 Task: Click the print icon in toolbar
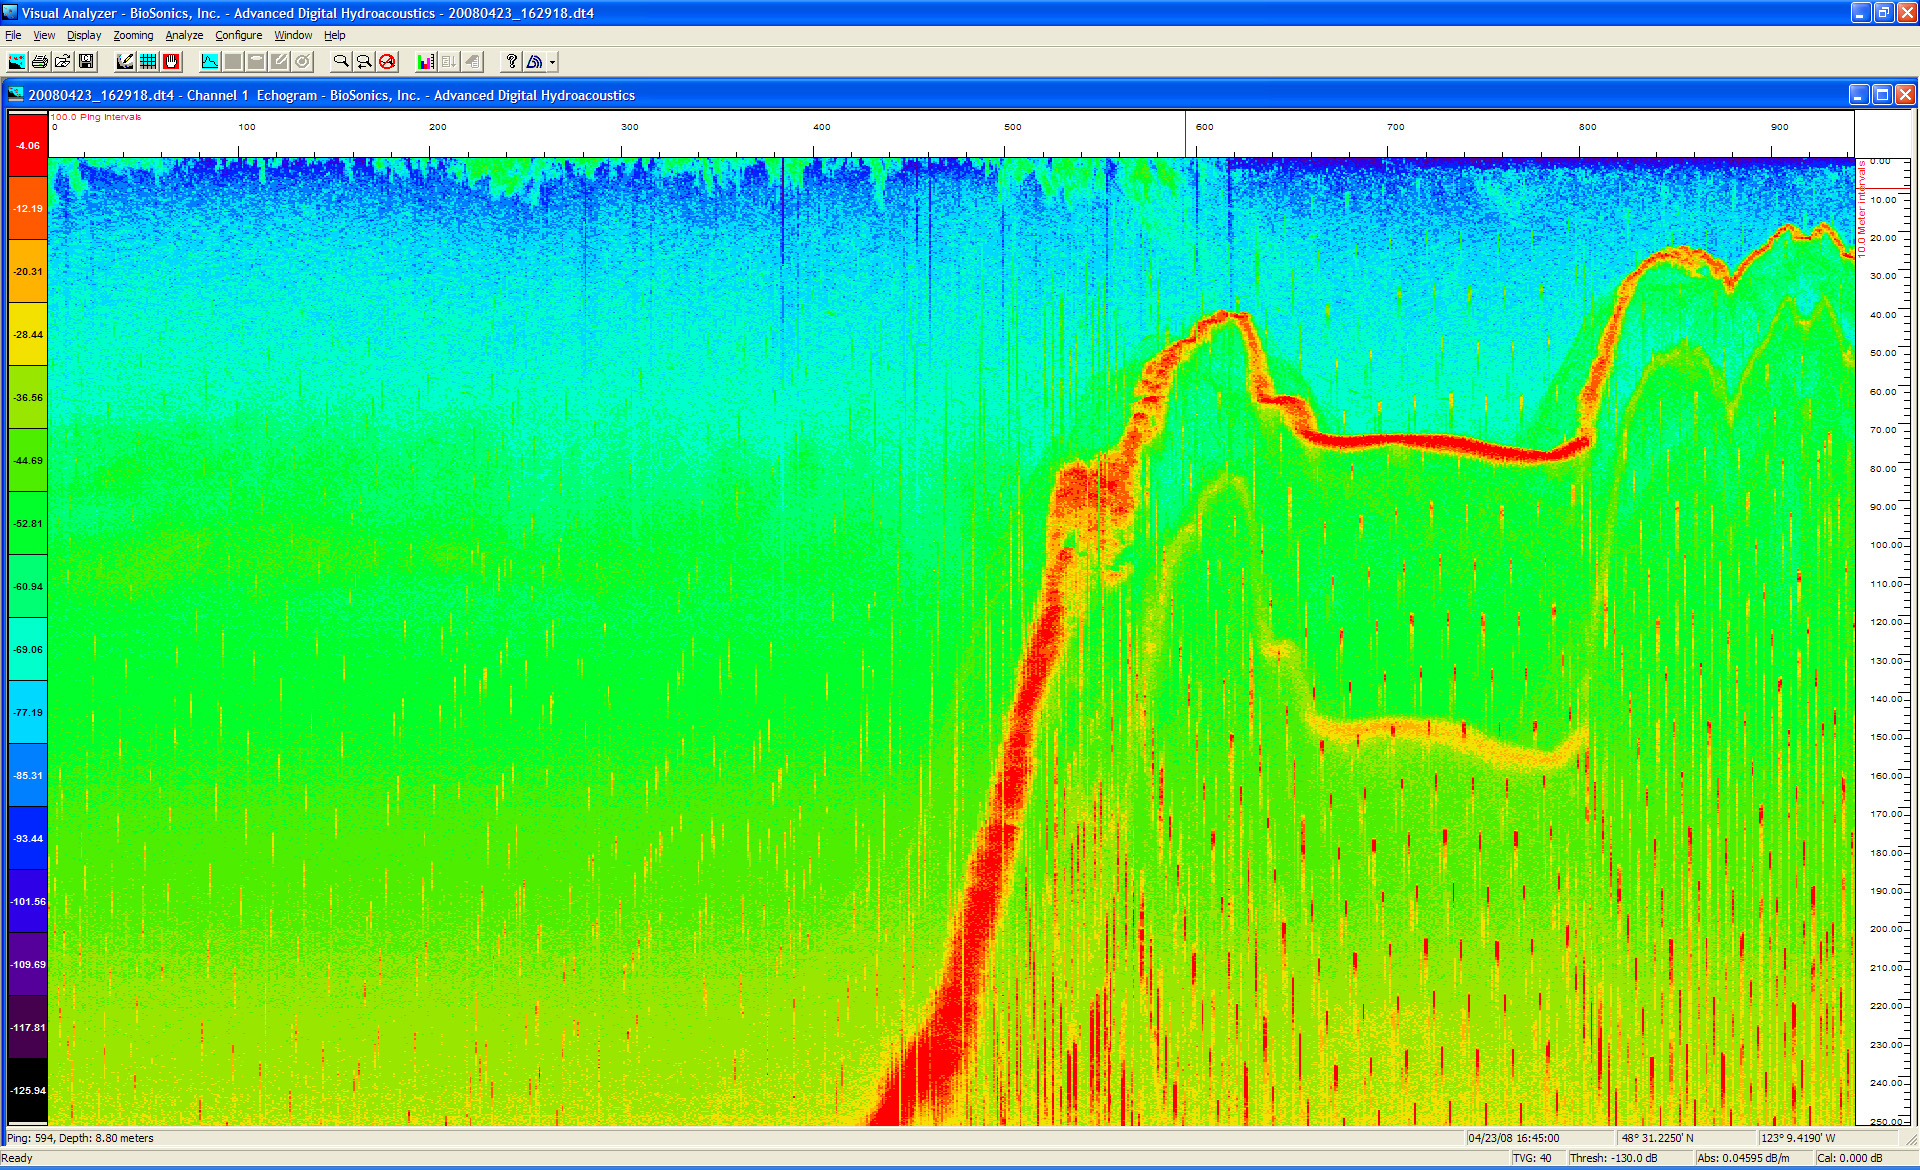point(40,62)
